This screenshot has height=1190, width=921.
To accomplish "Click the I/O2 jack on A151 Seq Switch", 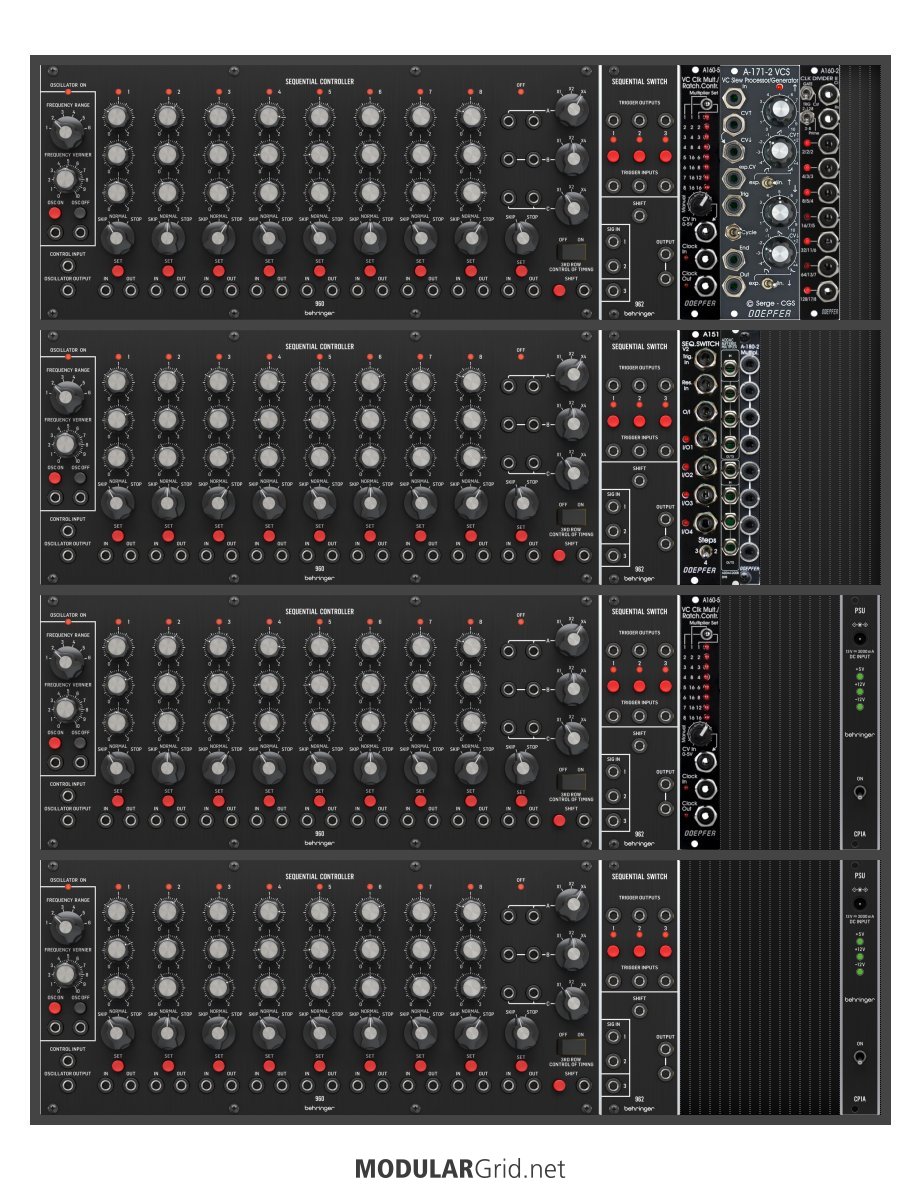I will [x=706, y=465].
